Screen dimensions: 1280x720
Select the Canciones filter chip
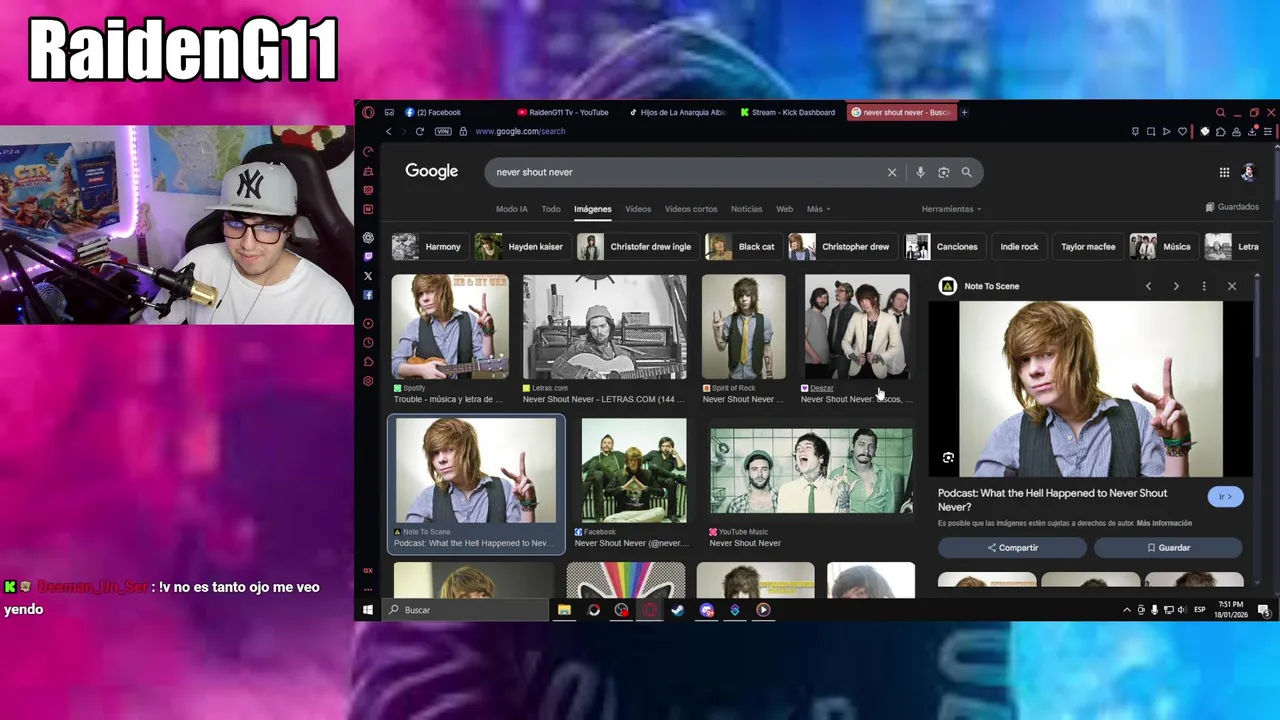pos(944,246)
